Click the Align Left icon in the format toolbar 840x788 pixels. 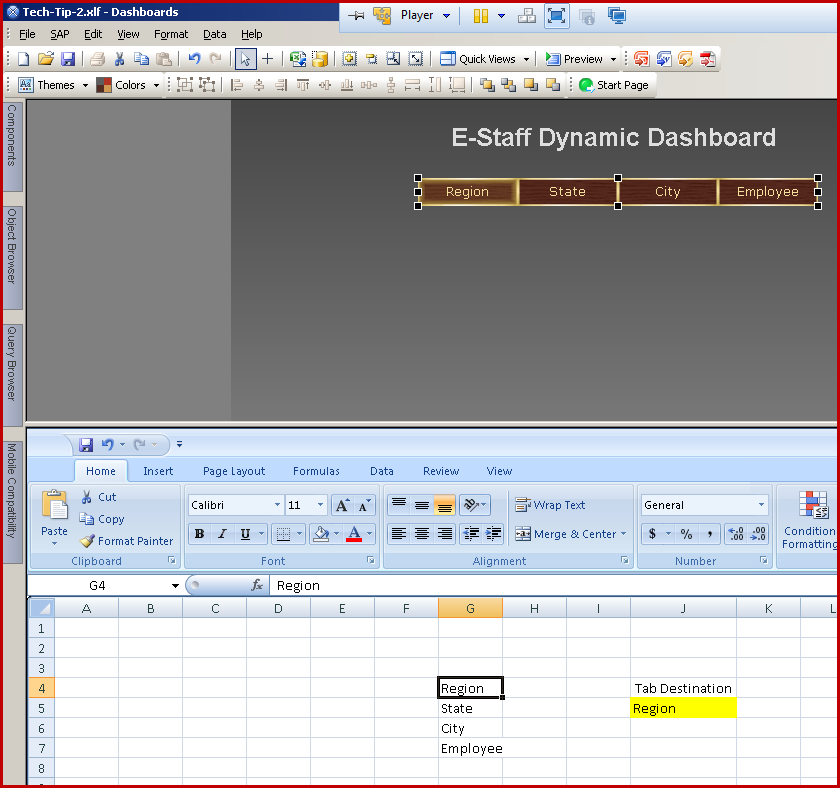coord(236,85)
